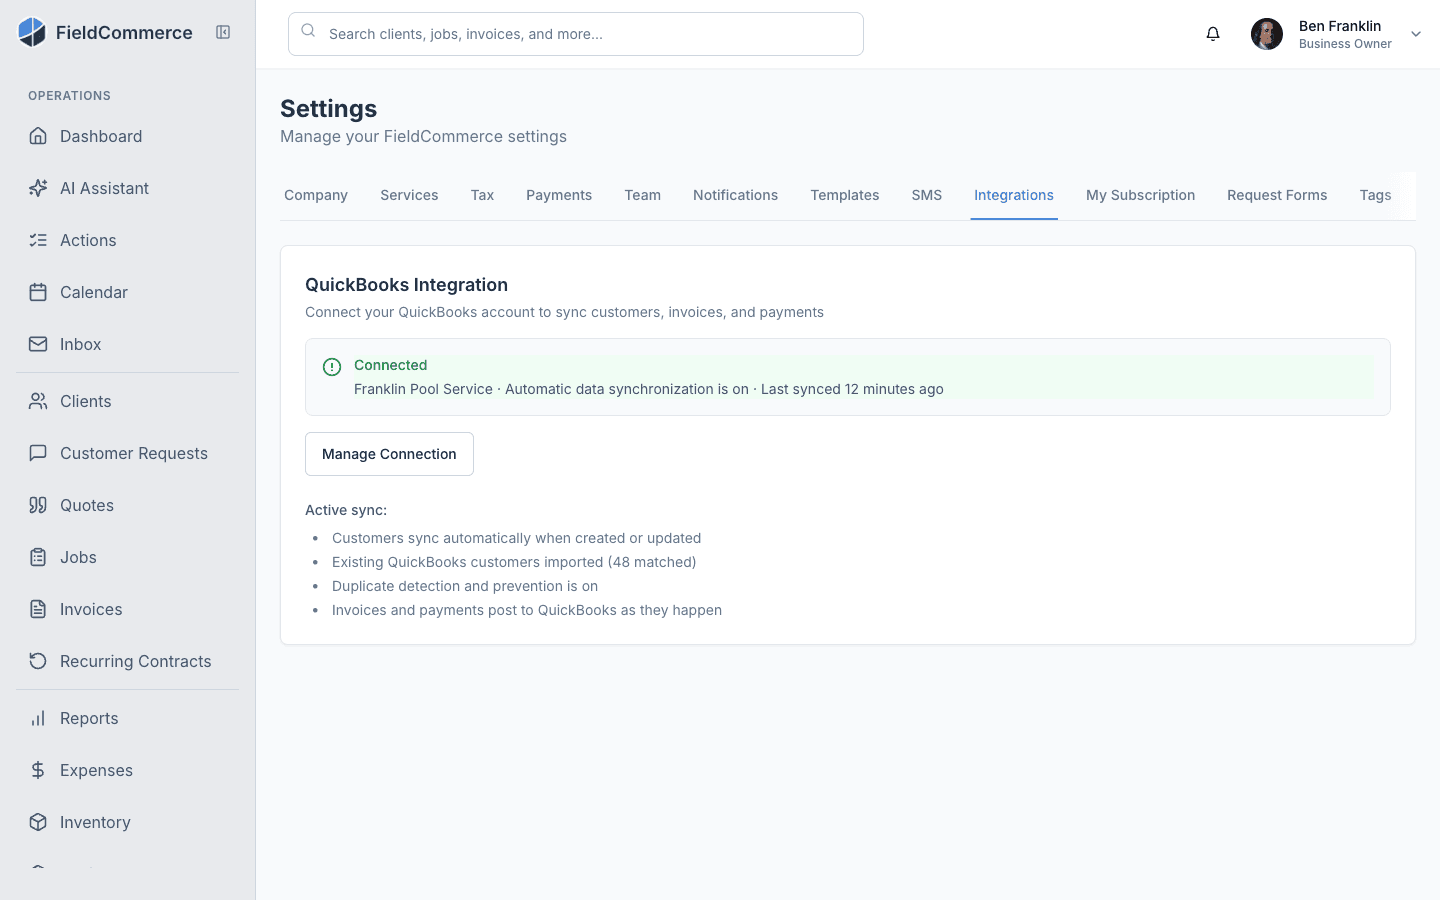Switch to the Services tab
The image size is (1440, 900).
(x=409, y=195)
